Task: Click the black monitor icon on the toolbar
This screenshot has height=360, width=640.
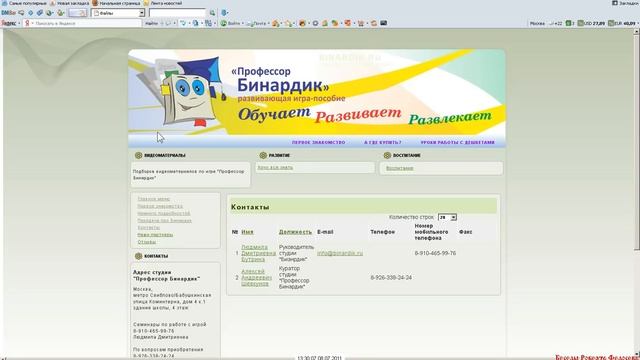Action: [383, 23]
